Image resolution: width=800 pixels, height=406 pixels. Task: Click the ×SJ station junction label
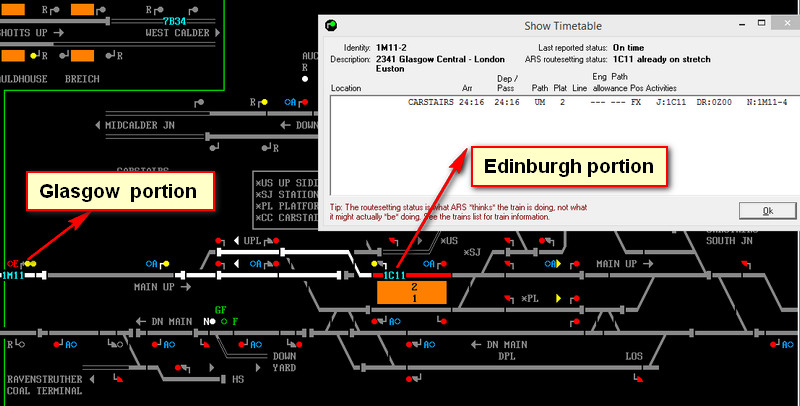[x=472, y=252]
